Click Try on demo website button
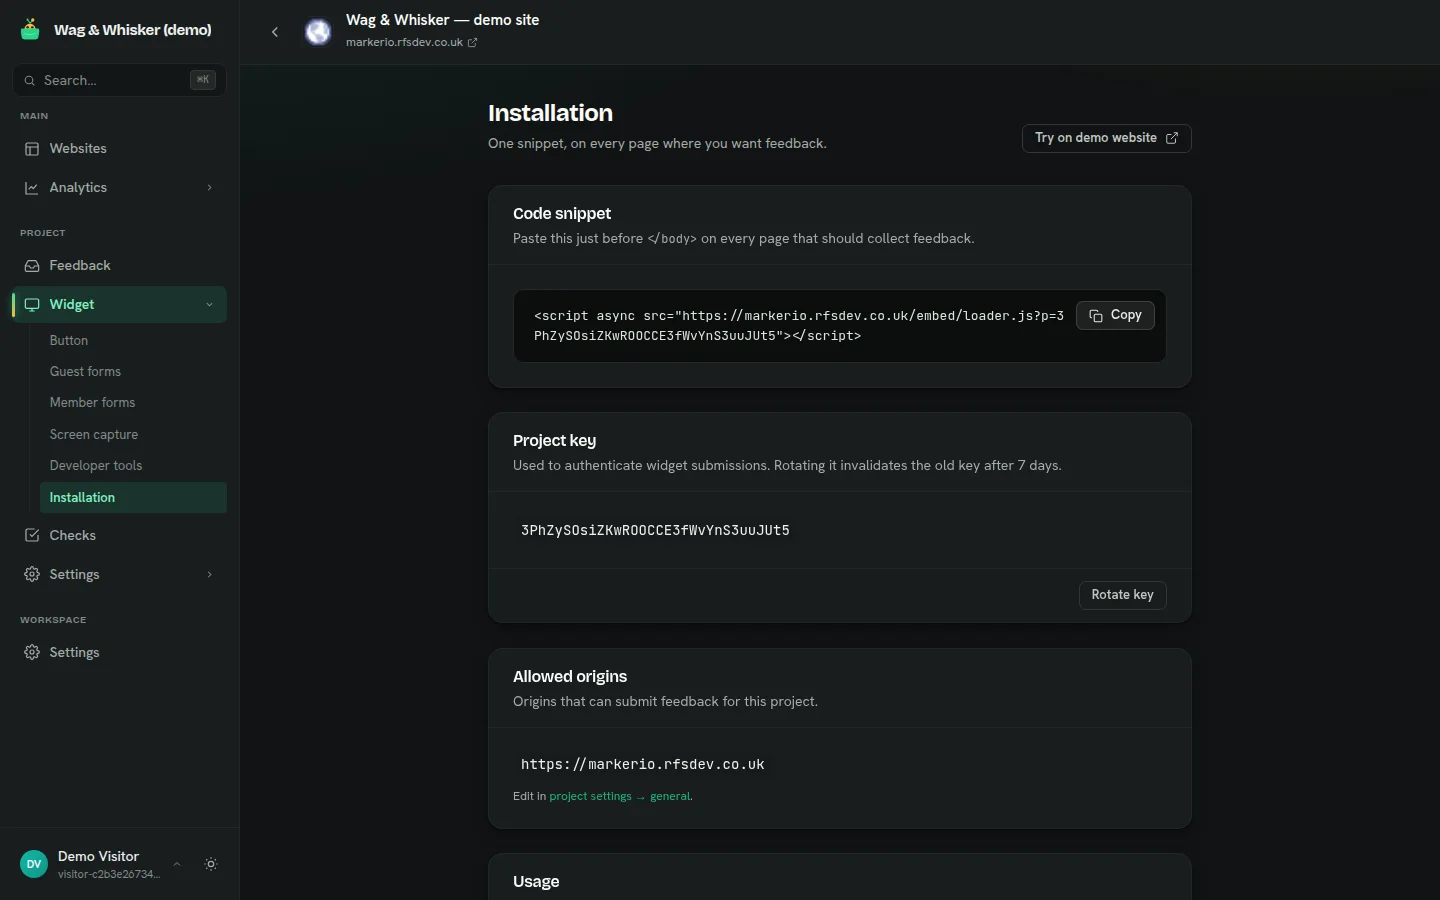The width and height of the screenshot is (1440, 900). (x=1106, y=138)
